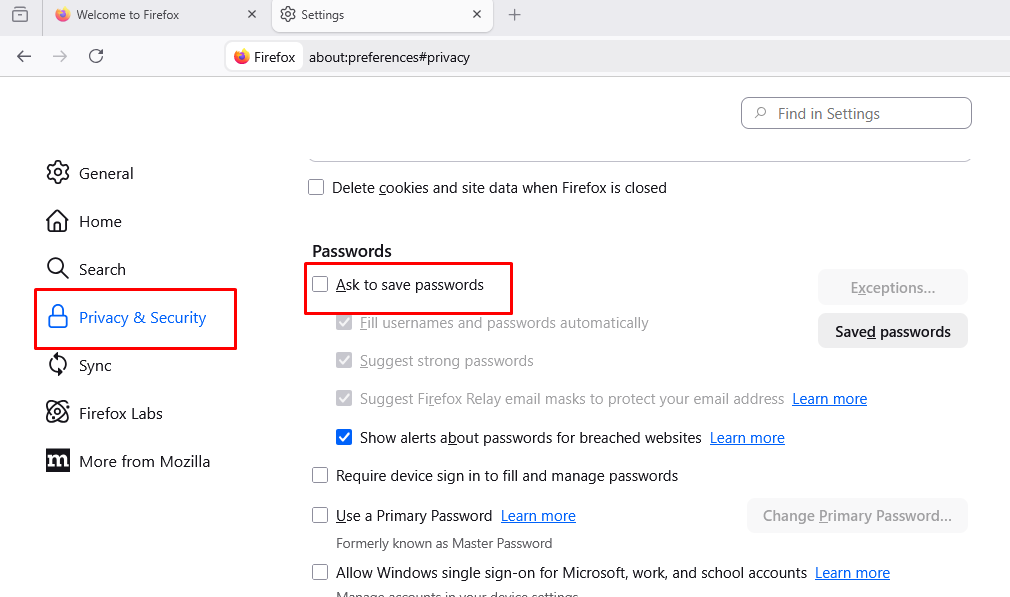1010x597 pixels.
Task: Check Require device sign in option
Action: pyautogui.click(x=320, y=475)
